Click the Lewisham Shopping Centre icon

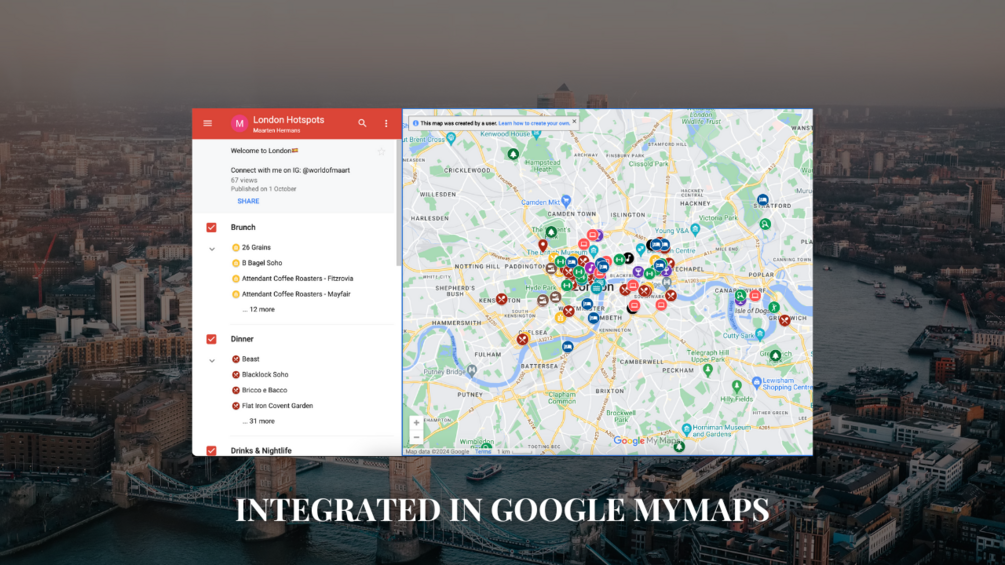coord(756,383)
